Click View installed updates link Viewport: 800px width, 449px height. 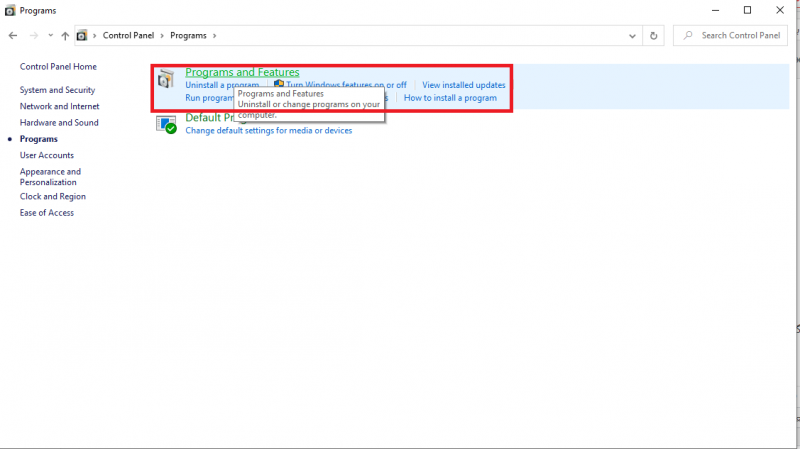(463, 85)
